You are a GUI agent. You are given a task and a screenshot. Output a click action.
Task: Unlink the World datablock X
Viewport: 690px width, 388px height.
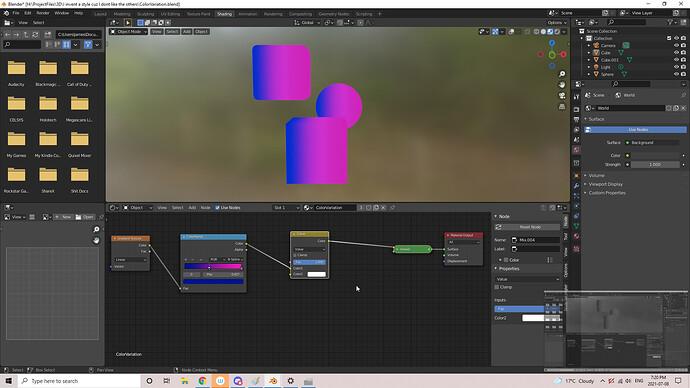pos(683,108)
